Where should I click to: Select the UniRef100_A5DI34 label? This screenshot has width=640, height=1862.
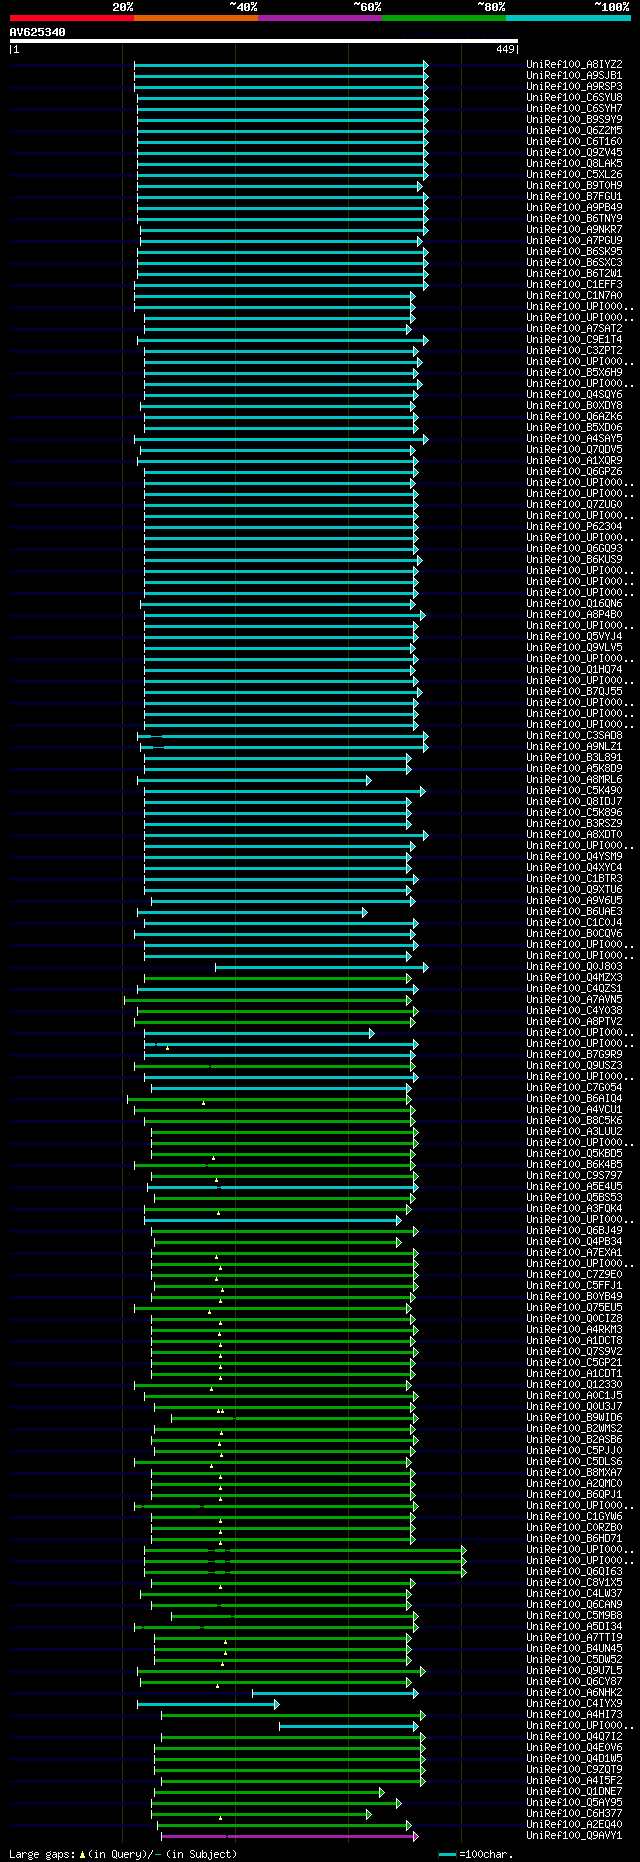click(574, 1626)
